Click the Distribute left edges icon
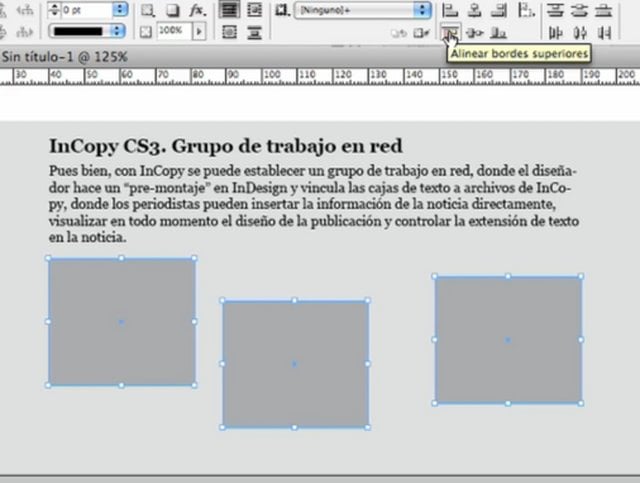Viewport: 640px width, 483px height. point(555,33)
